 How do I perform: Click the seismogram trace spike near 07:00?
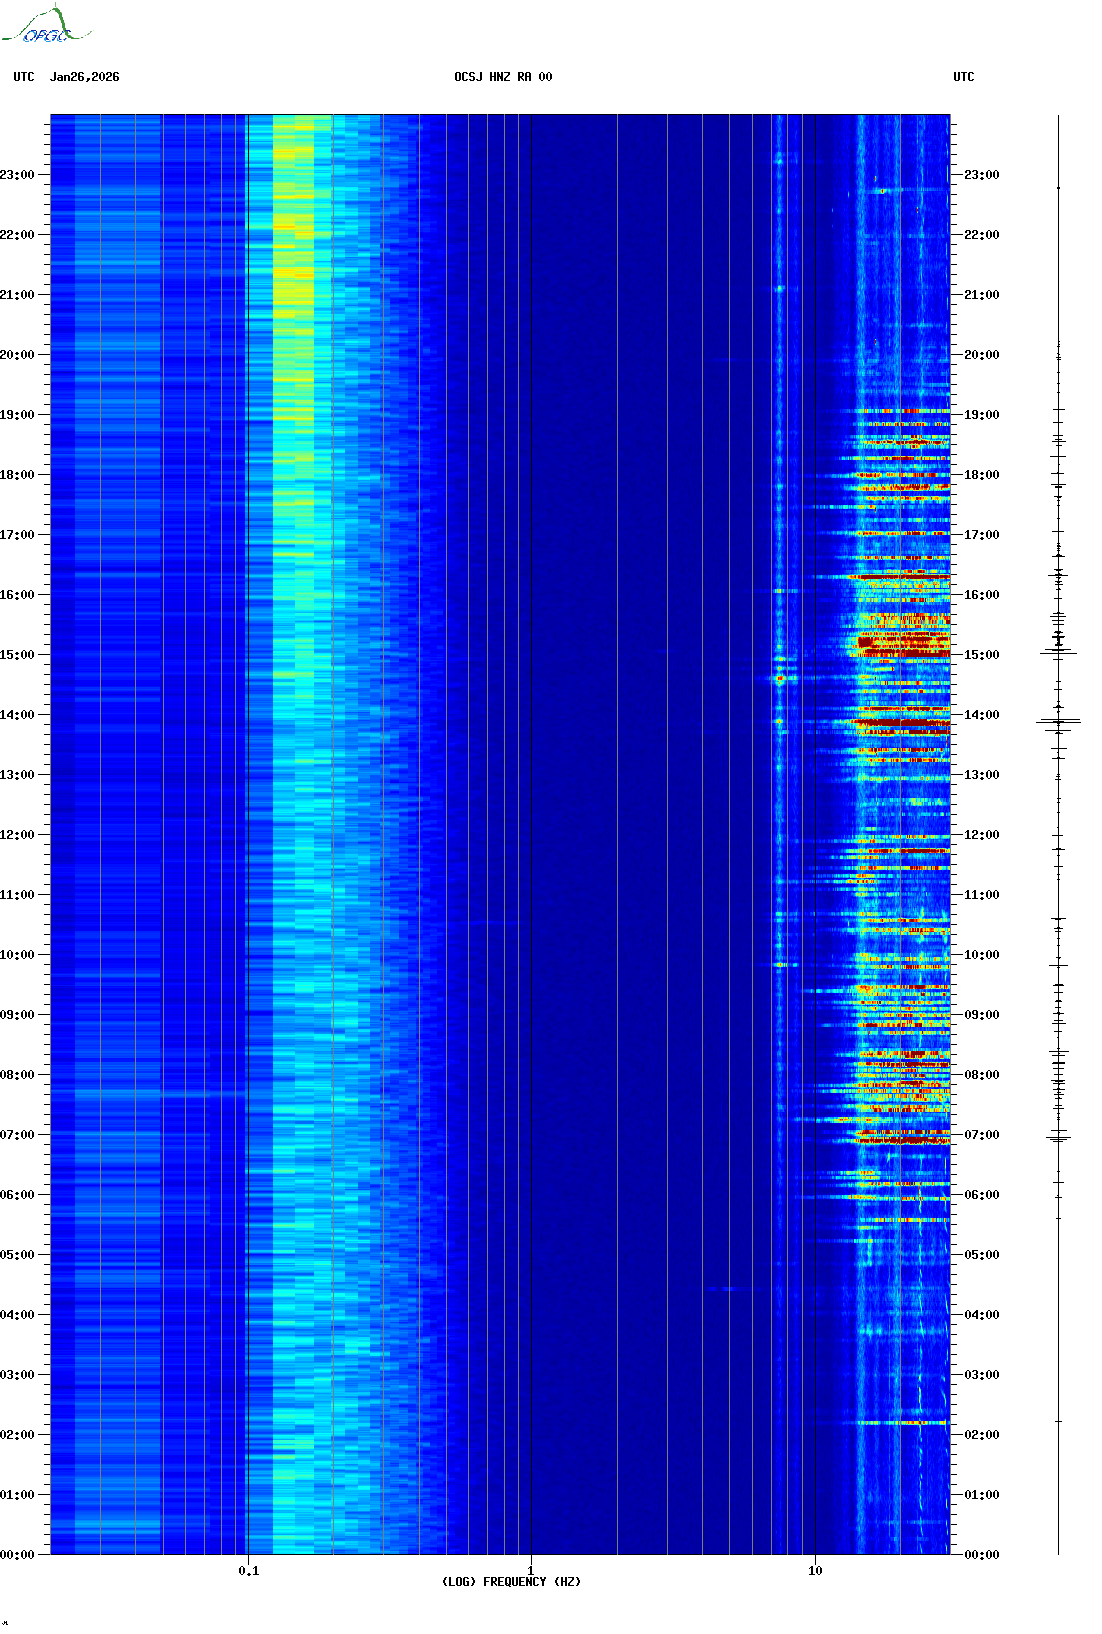point(1058,1137)
